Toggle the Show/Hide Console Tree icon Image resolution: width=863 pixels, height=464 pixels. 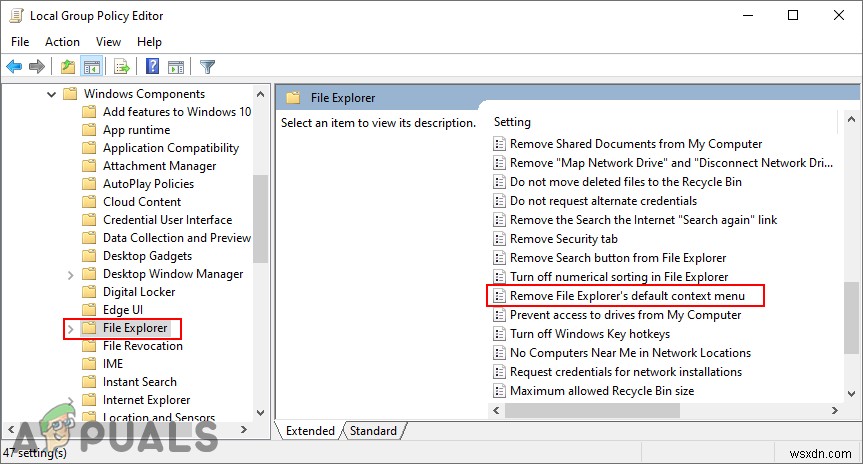tap(92, 67)
